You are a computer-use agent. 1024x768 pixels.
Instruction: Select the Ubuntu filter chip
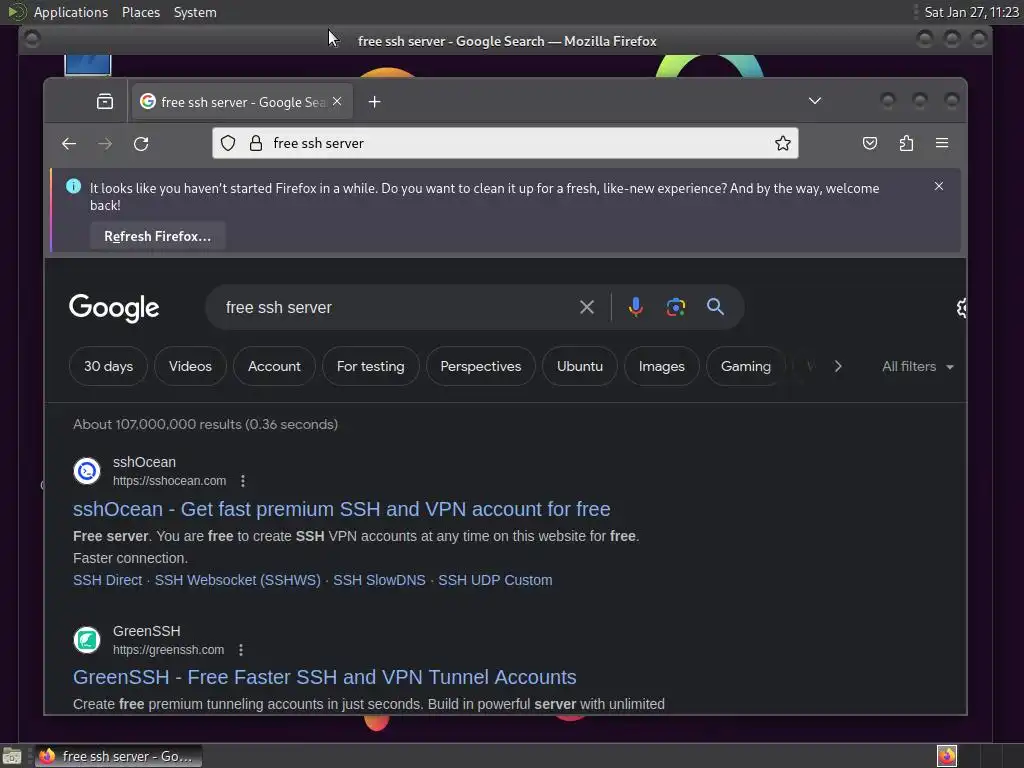(579, 366)
